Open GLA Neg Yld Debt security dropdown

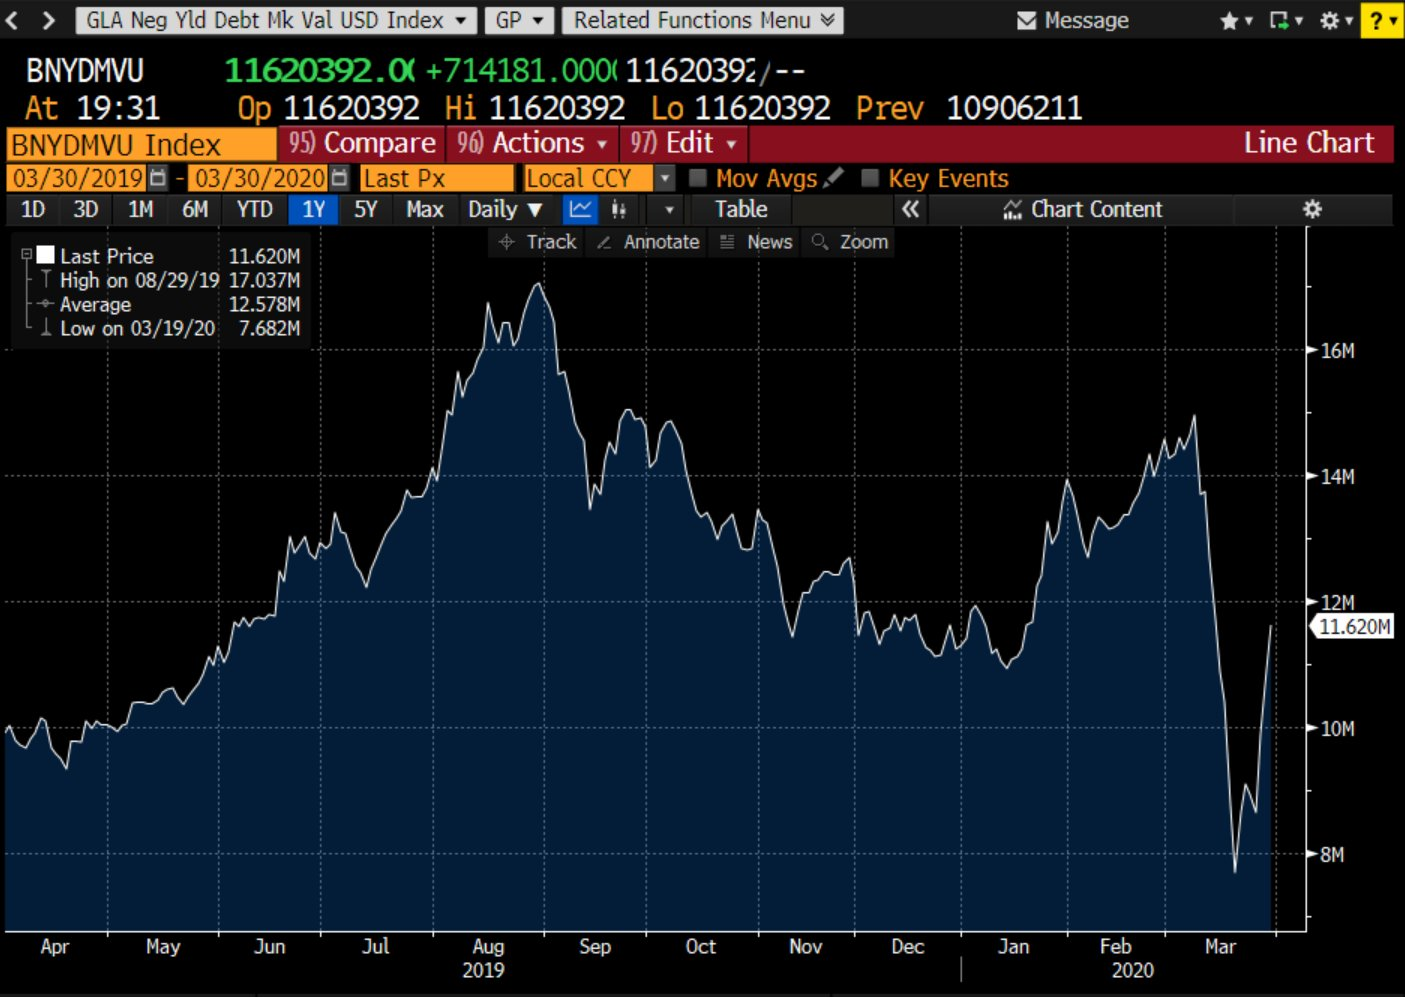[275, 20]
